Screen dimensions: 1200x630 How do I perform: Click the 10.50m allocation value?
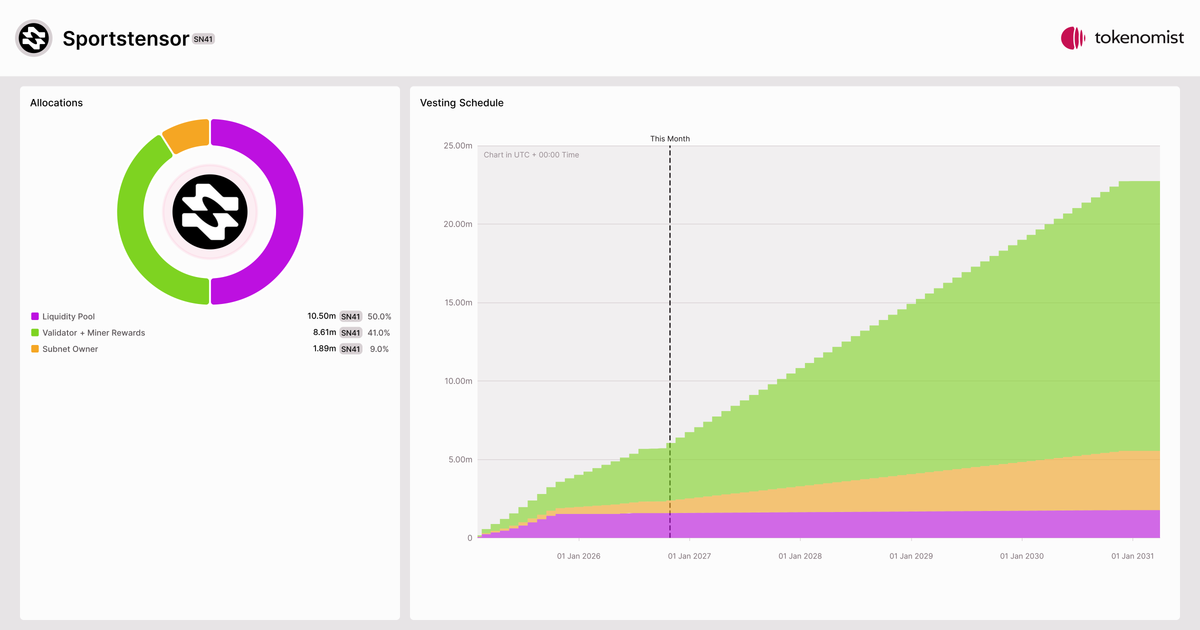click(x=322, y=316)
